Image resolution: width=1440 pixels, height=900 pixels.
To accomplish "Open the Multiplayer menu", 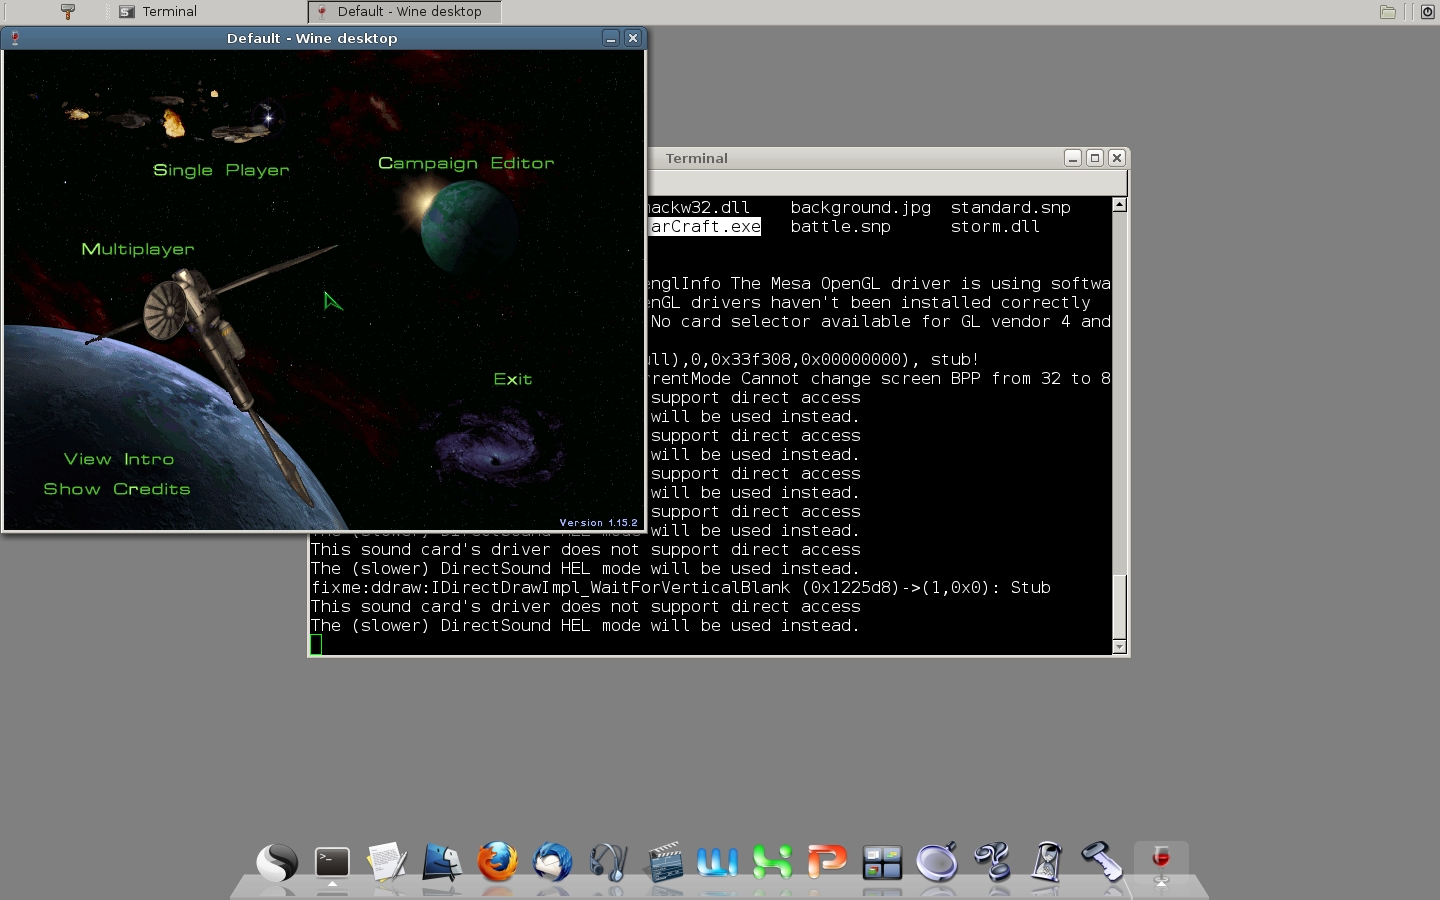I will tap(138, 249).
